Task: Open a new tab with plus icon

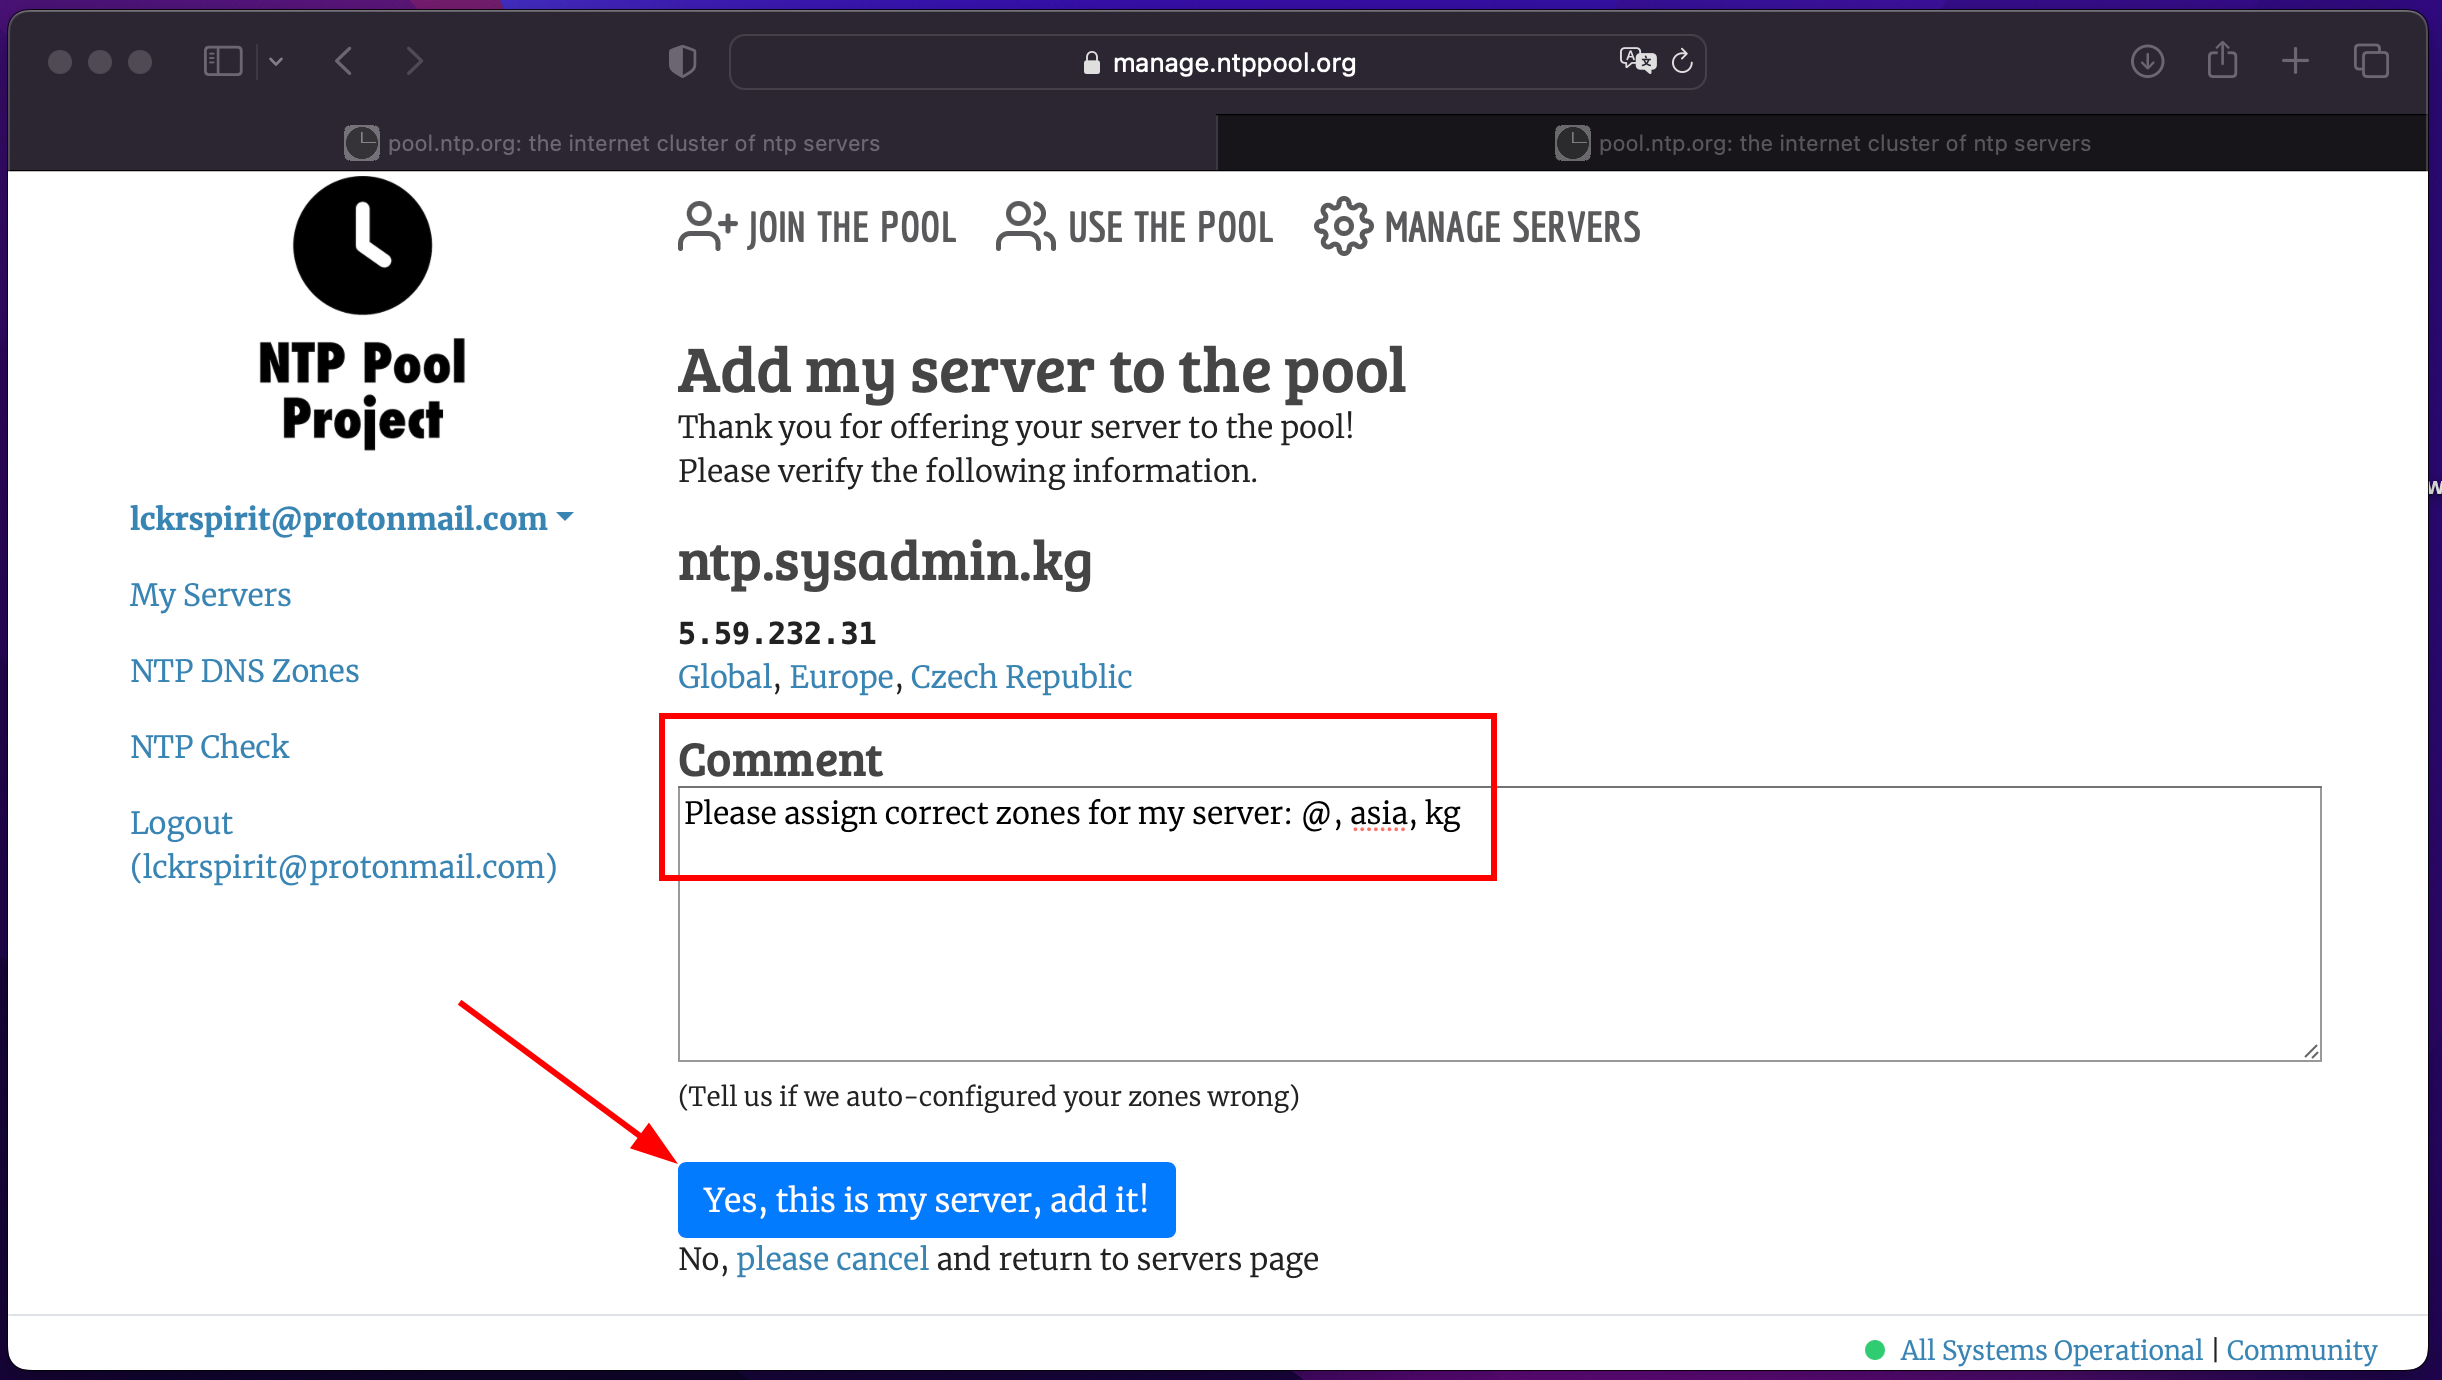Action: pos(2296,62)
